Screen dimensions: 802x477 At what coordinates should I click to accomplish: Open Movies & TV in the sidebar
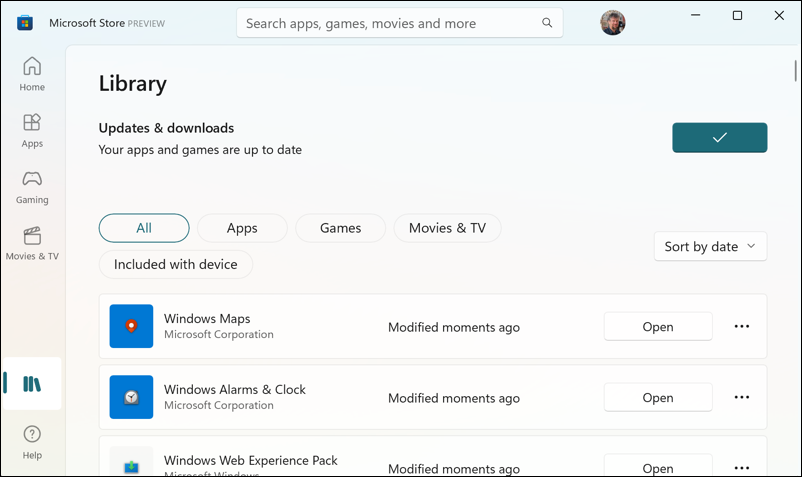point(32,243)
